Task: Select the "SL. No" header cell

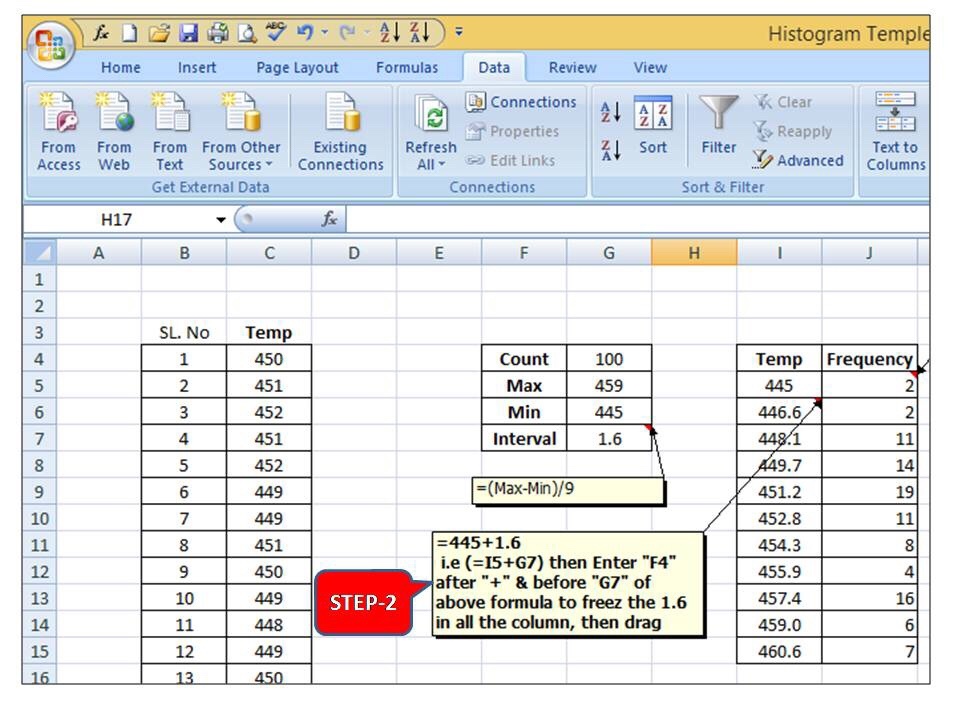Action: click(184, 332)
